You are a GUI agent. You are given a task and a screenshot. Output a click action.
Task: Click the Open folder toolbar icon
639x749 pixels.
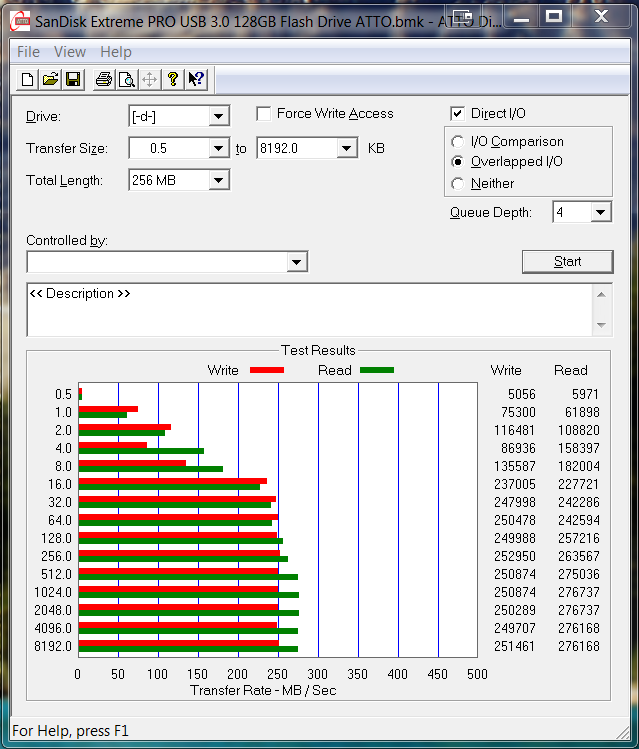50,80
